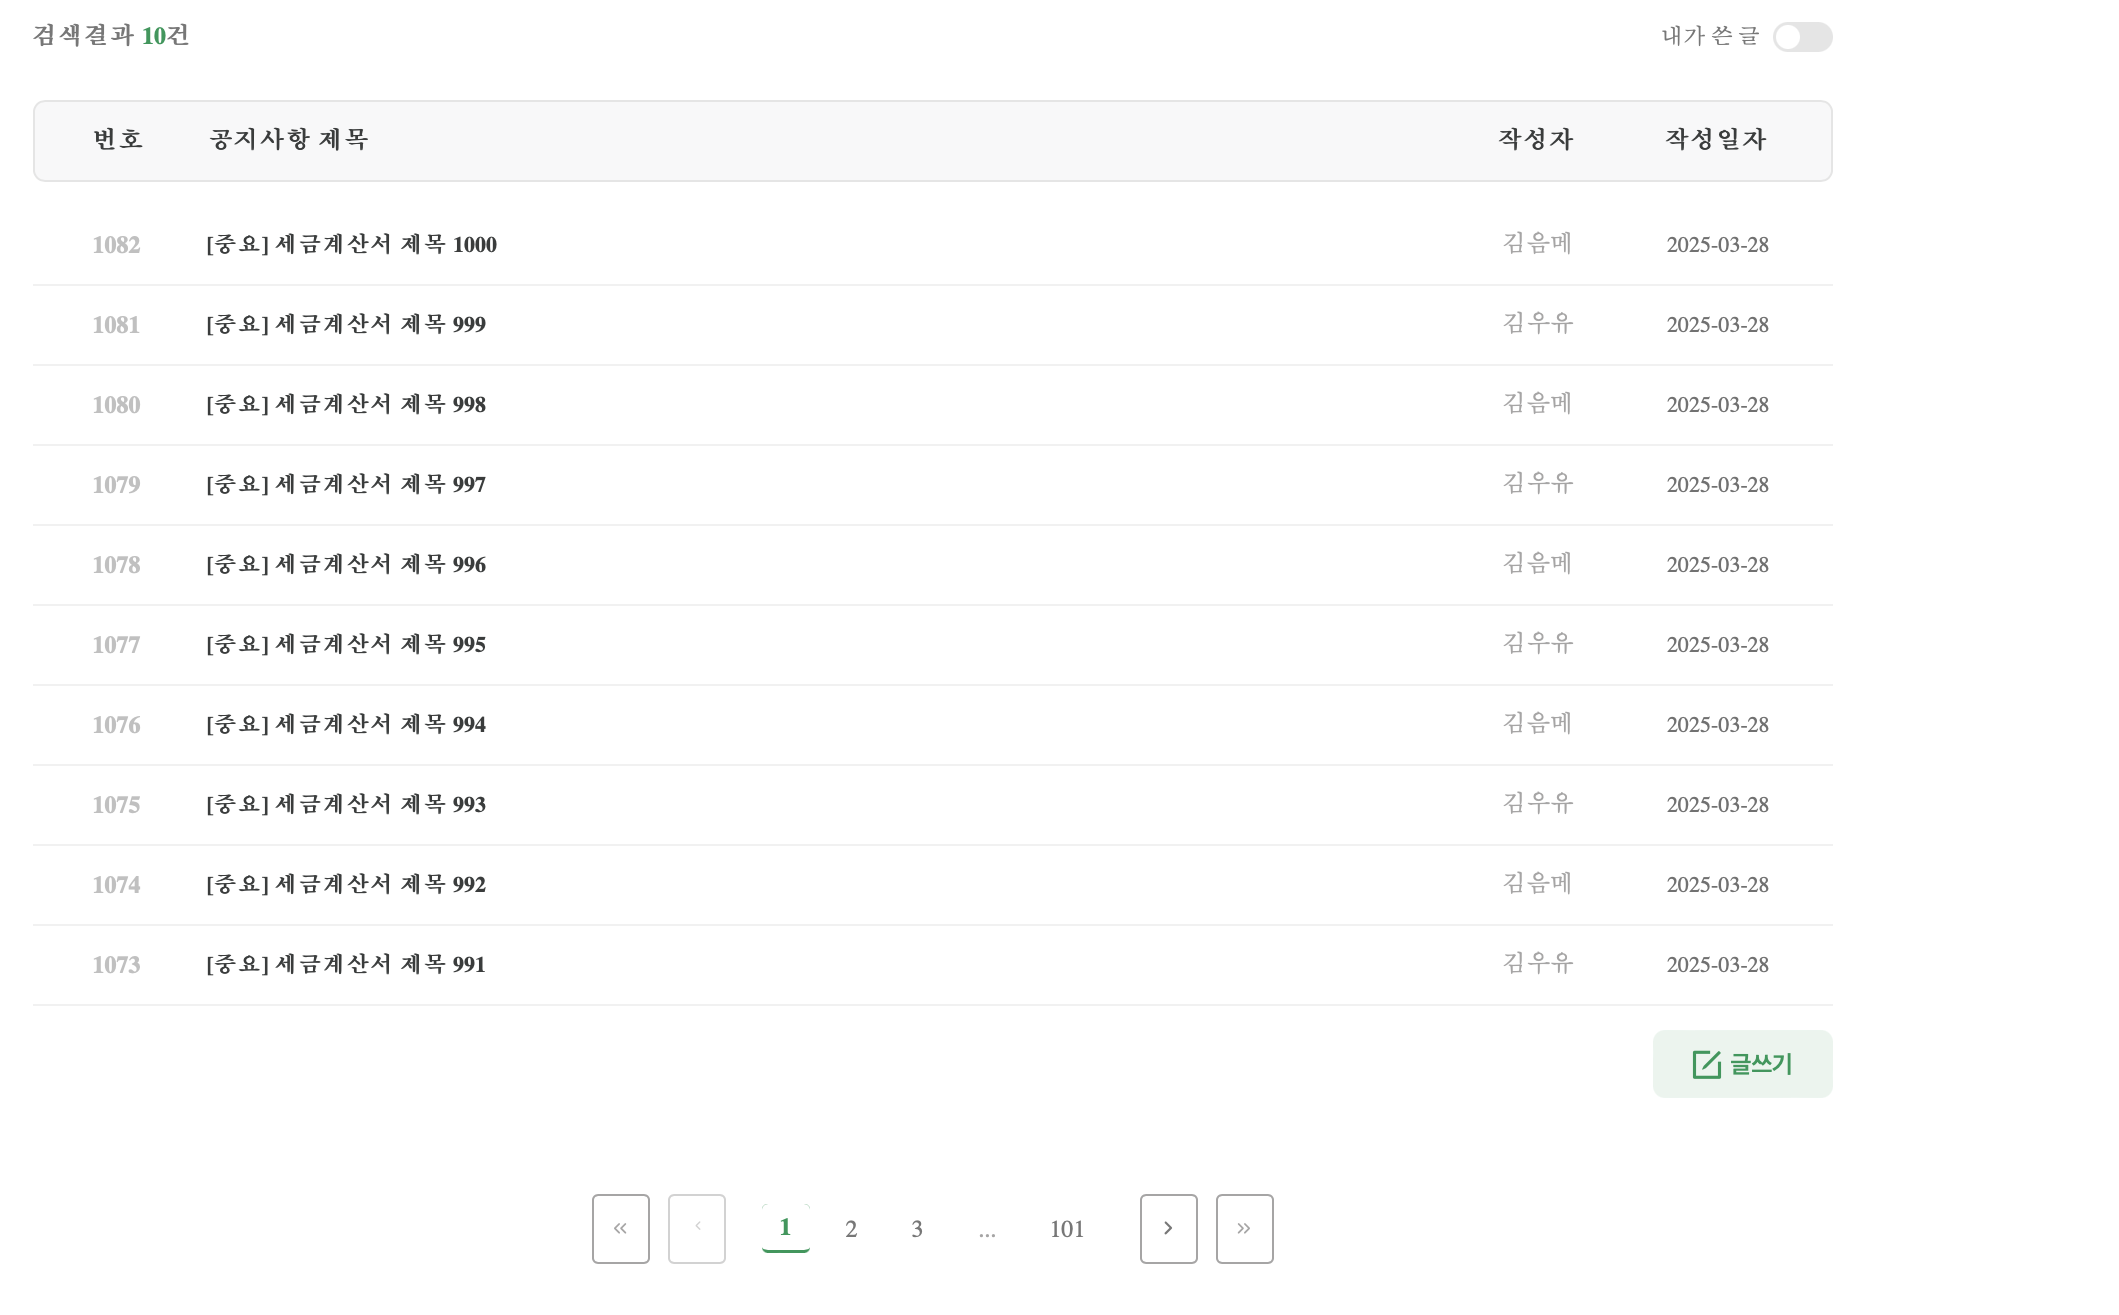Toggle the 내가 쓴 글 switch
This screenshot has height=1315, width=2119.
(x=1801, y=37)
